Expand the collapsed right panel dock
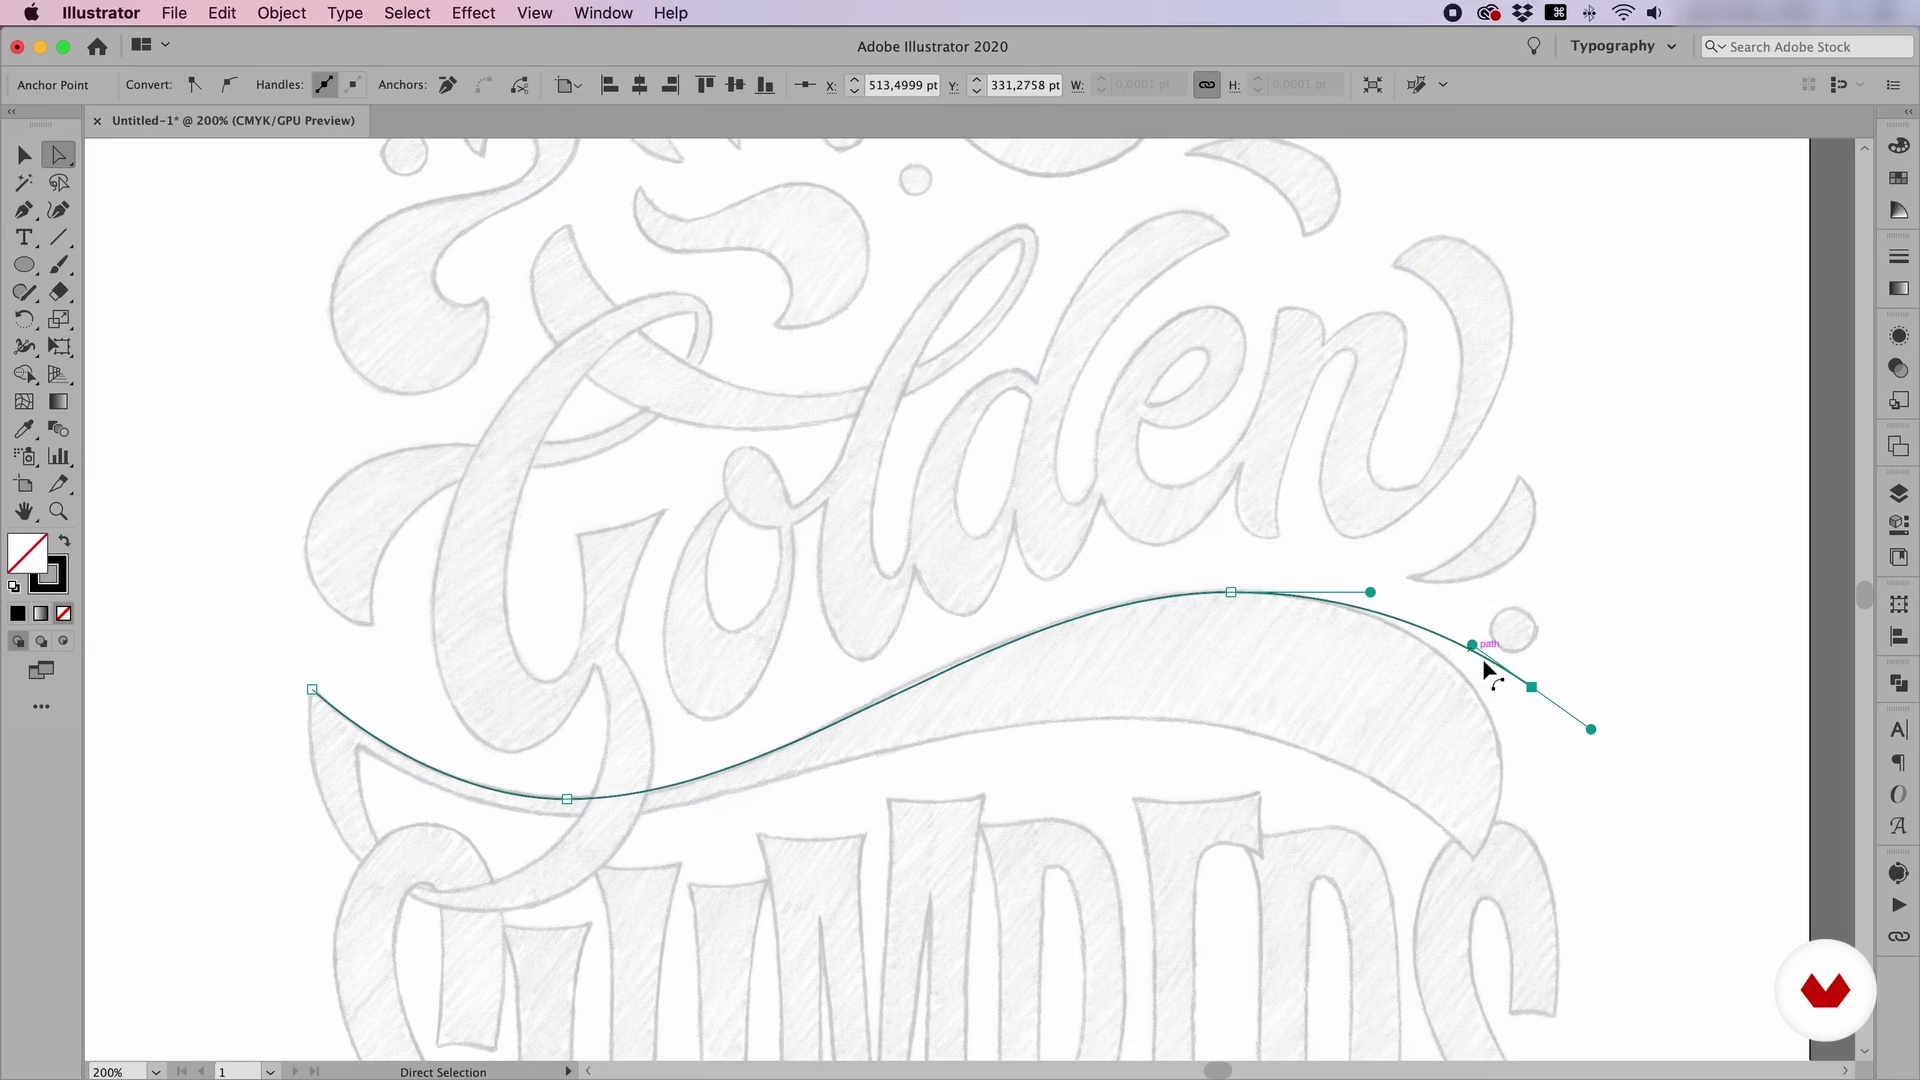 (x=1908, y=111)
